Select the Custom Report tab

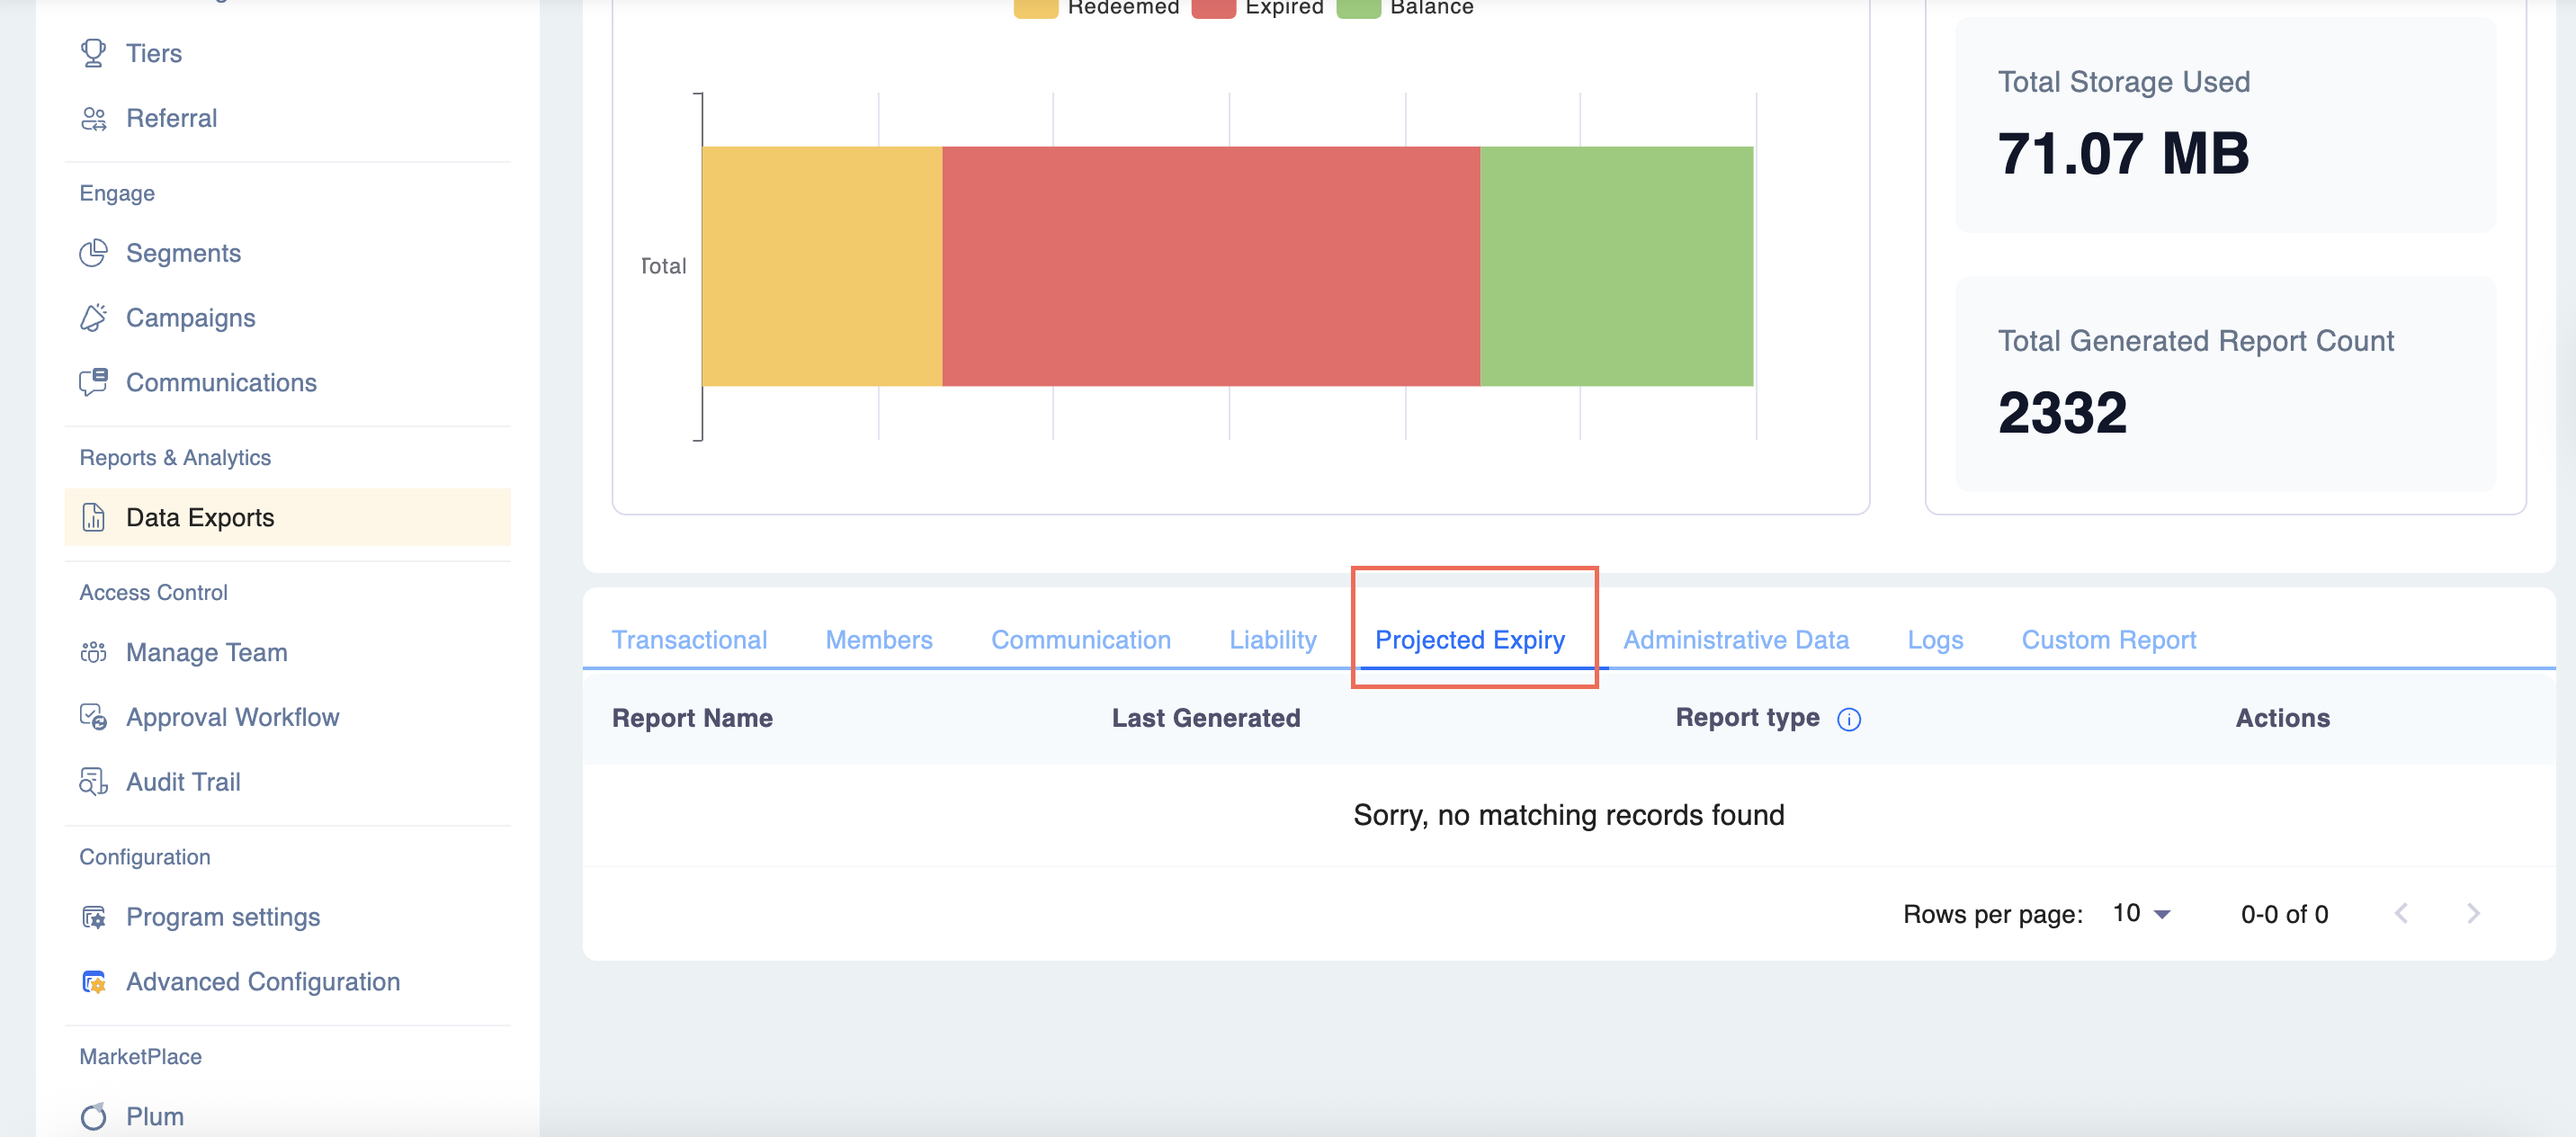click(2108, 640)
